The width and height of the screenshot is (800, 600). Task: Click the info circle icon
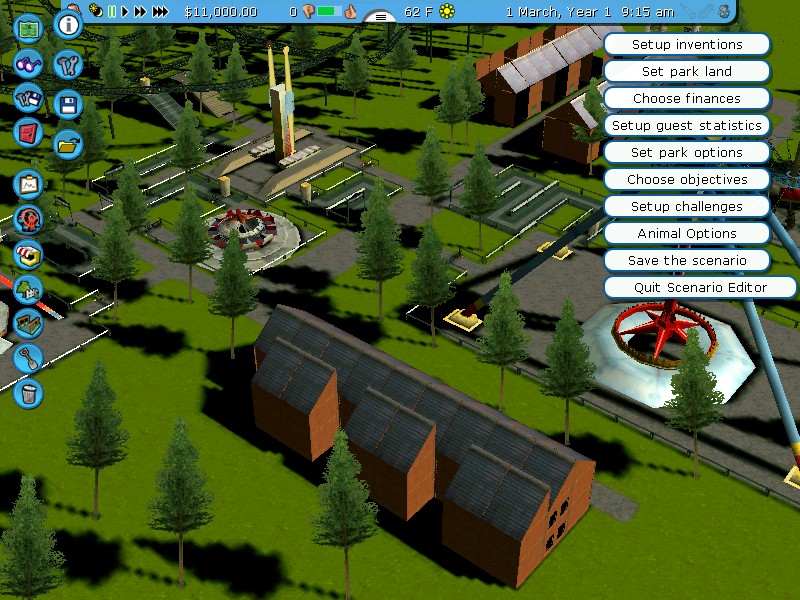68,24
